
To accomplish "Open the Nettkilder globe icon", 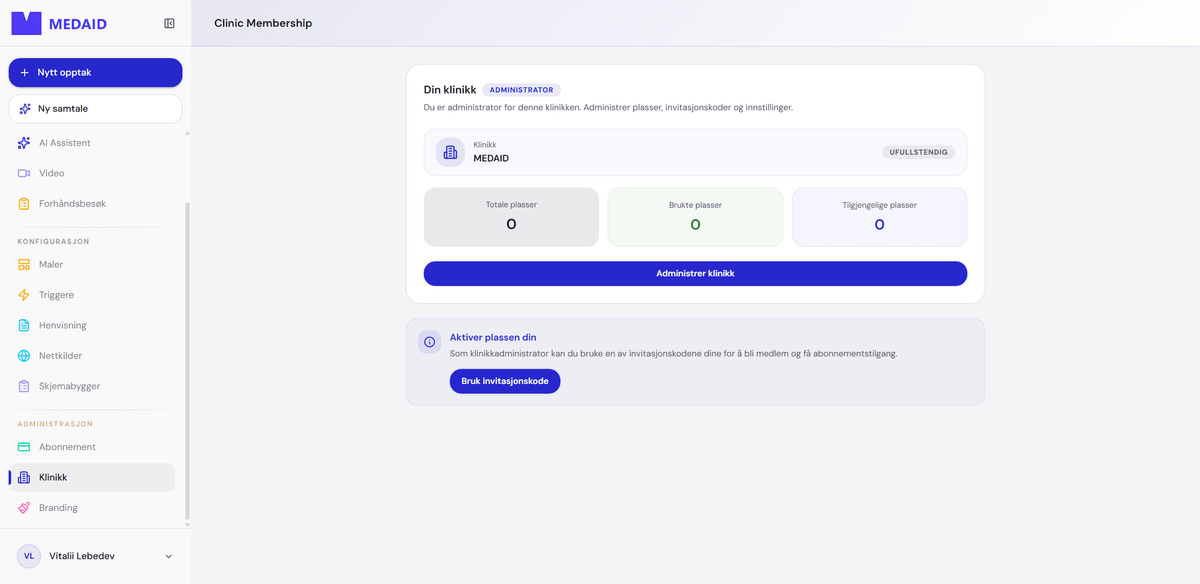I will coord(24,356).
